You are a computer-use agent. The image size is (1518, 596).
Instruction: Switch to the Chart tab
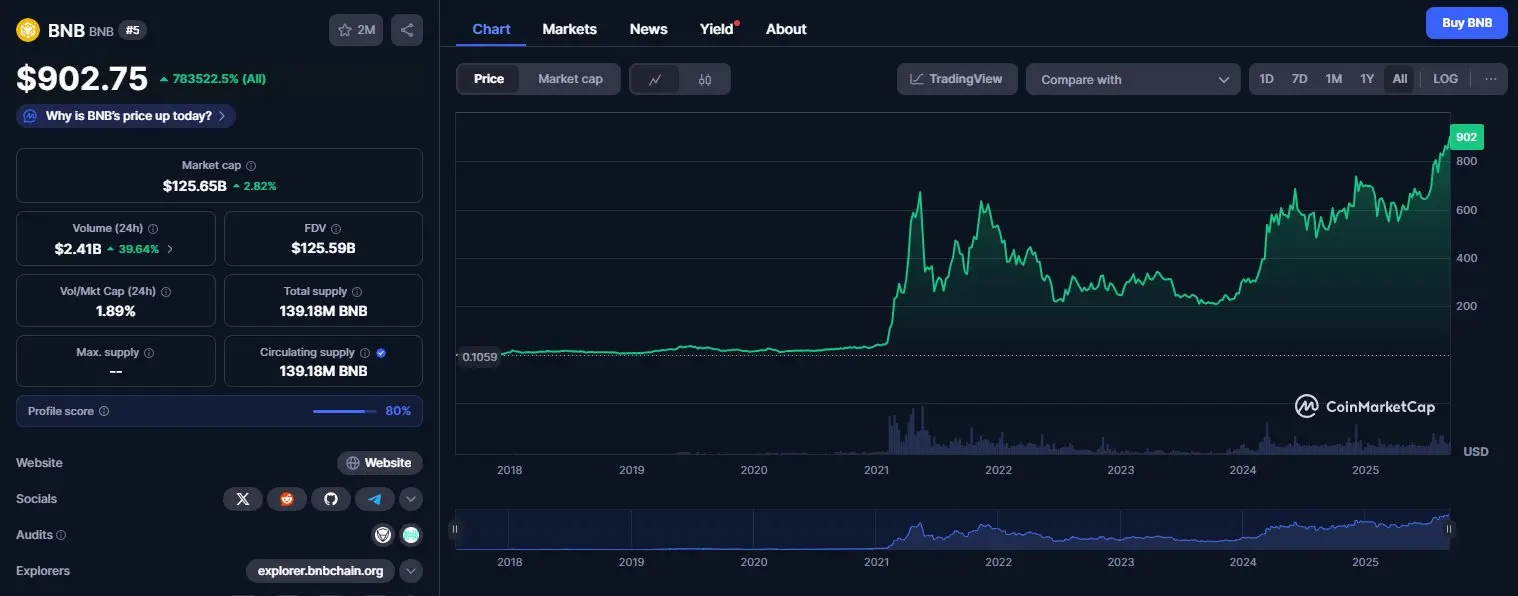(491, 29)
